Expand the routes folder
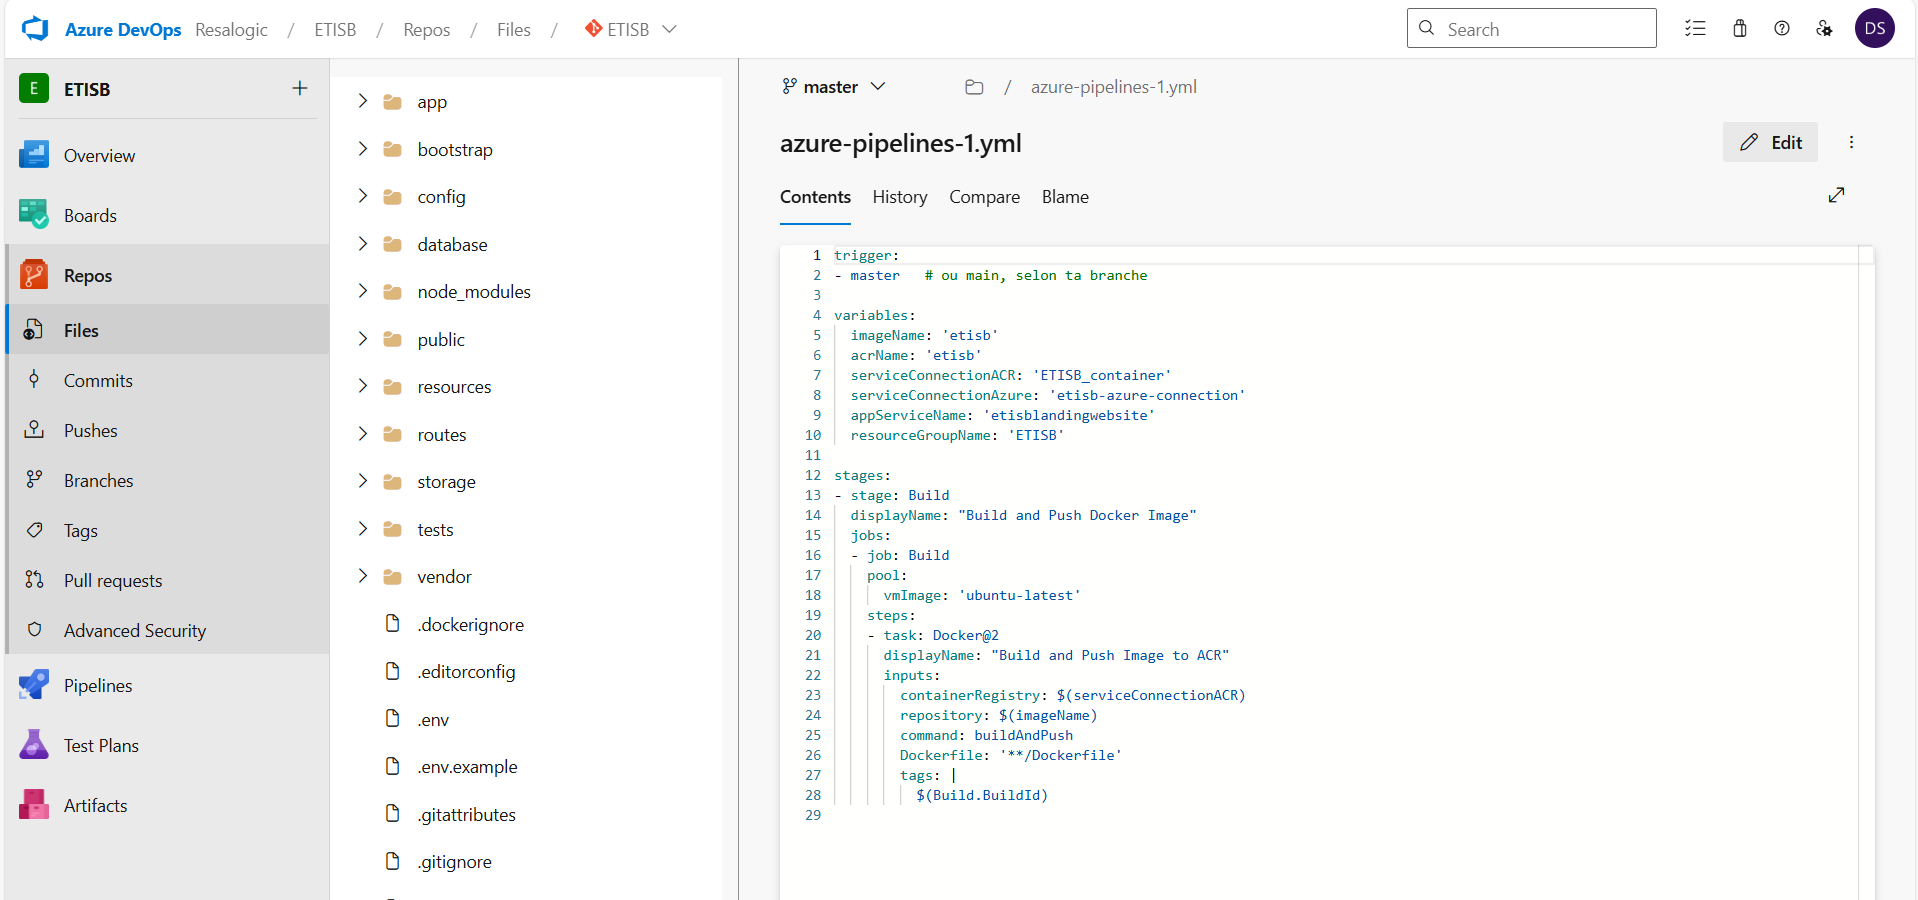This screenshot has height=900, width=1918. tap(363, 434)
